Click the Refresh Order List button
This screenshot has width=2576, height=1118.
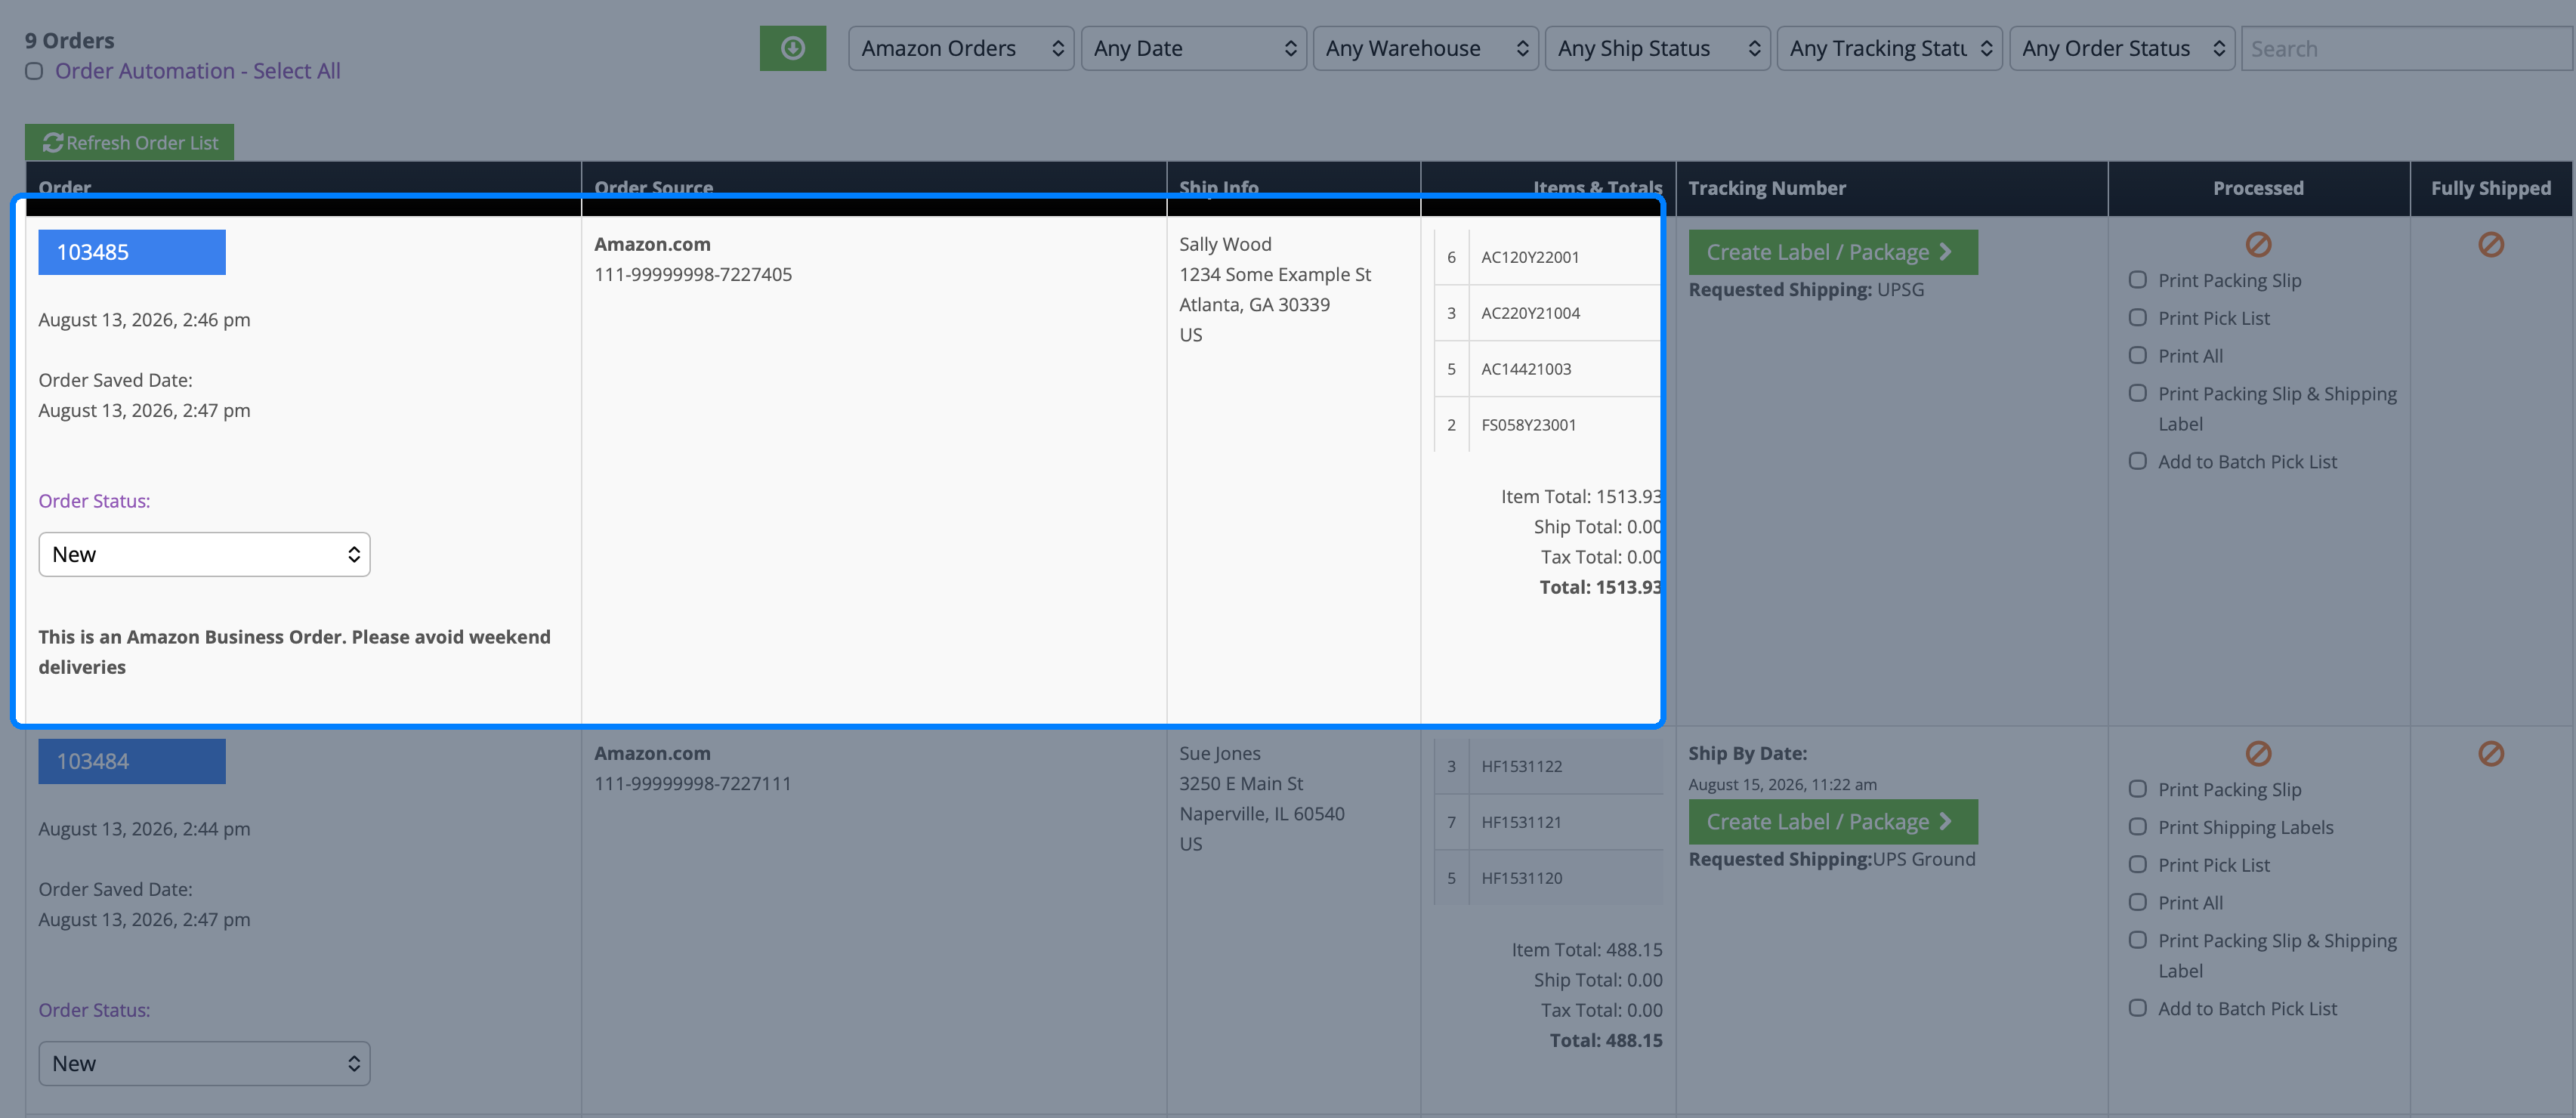pos(129,142)
